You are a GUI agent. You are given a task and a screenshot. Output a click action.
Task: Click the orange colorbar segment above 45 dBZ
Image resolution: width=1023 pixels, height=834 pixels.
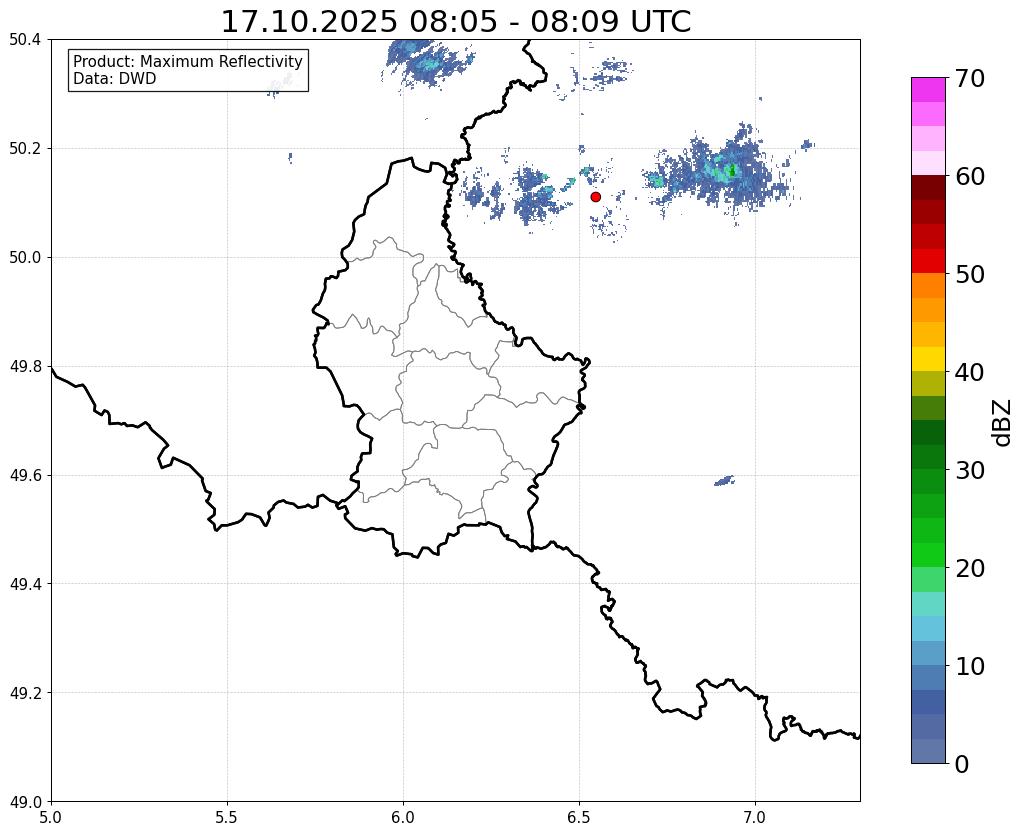point(928,310)
